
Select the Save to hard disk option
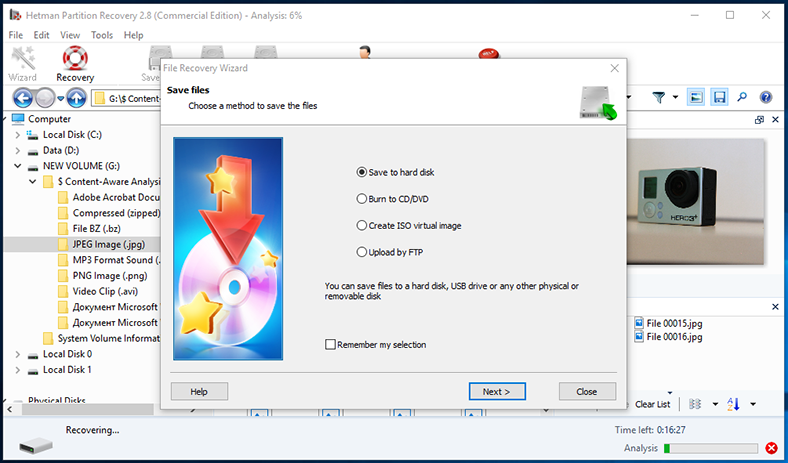(x=396, y=172)
